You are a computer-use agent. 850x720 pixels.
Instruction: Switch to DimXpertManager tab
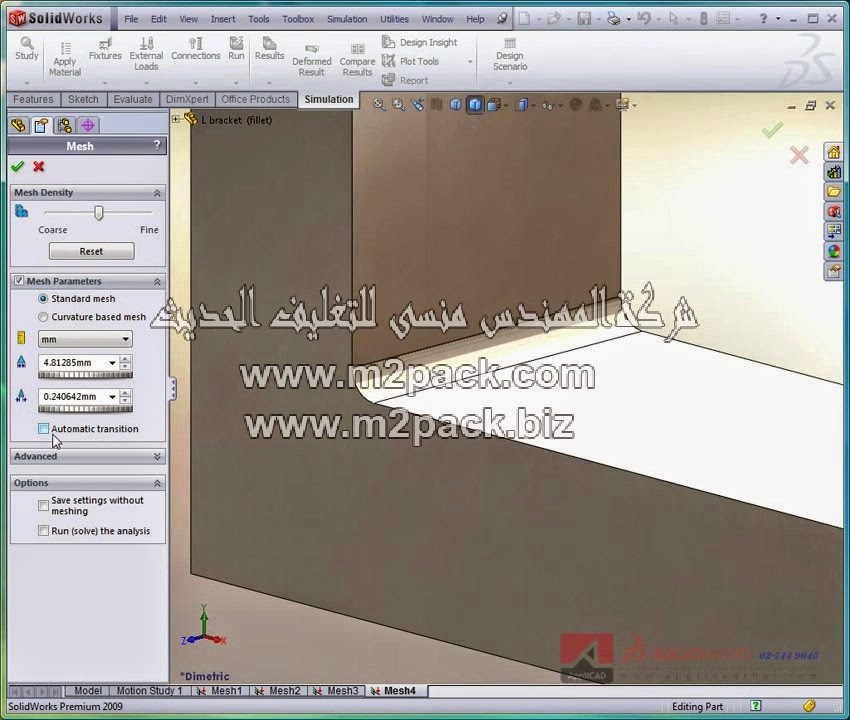click(x=88, y=126)
